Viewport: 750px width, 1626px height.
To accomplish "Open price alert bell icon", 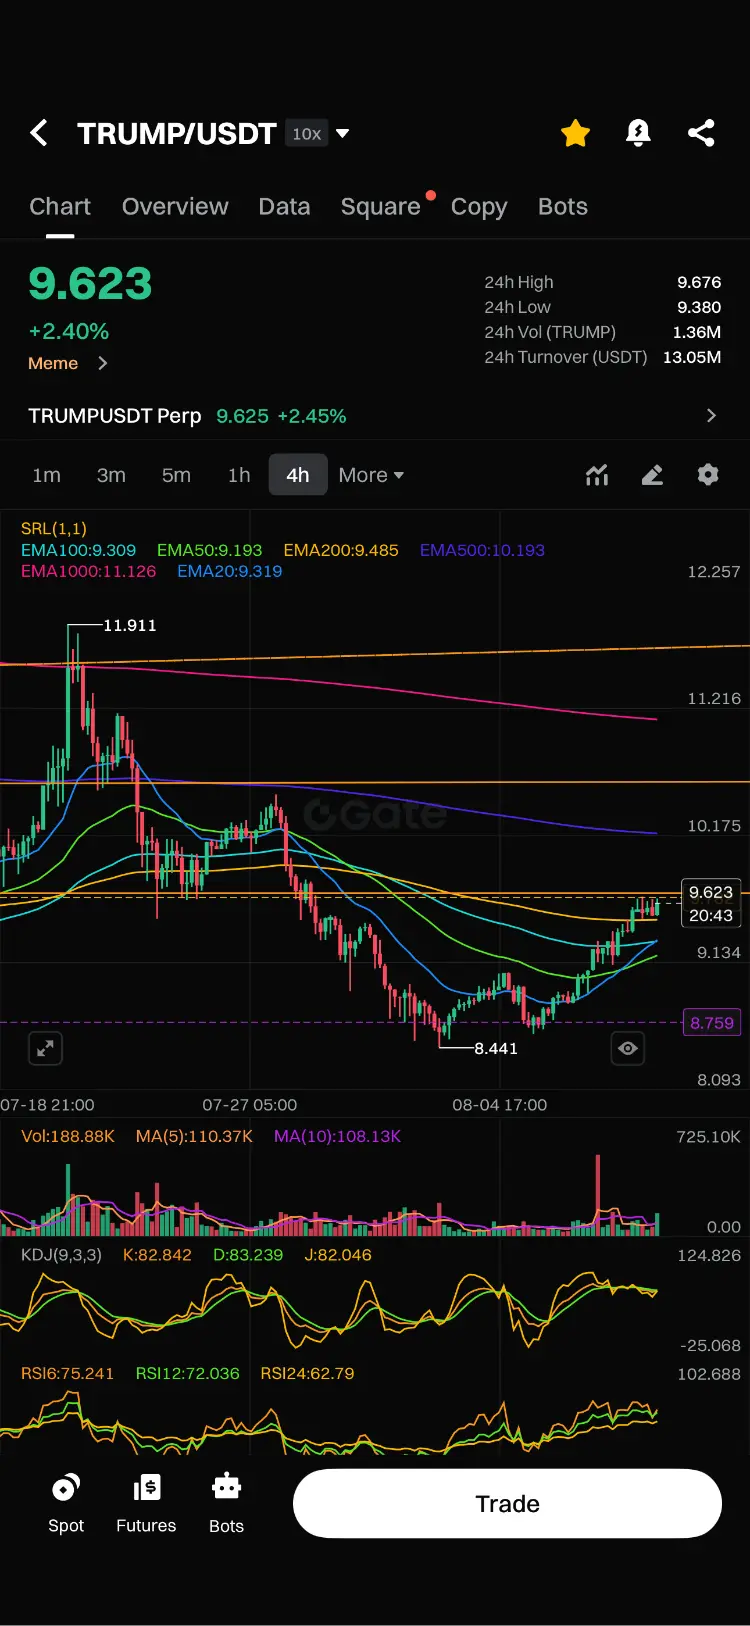I will tap(638, 133).
